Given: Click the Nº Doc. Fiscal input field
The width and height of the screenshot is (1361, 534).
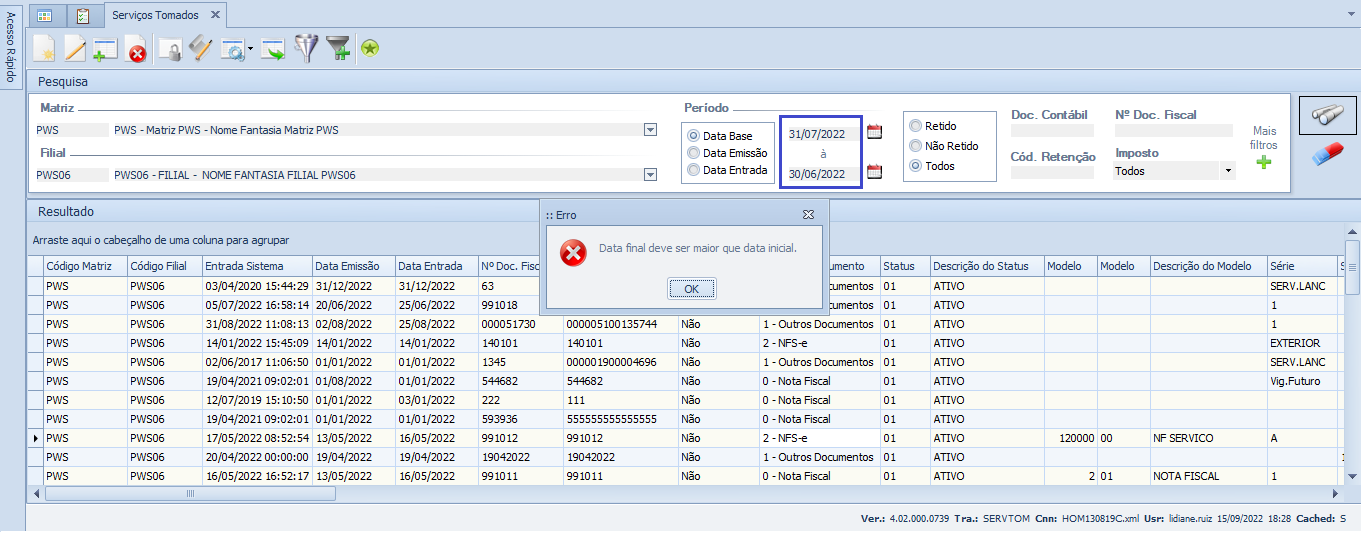Looking at the screenshot, I should [1173, 130].
